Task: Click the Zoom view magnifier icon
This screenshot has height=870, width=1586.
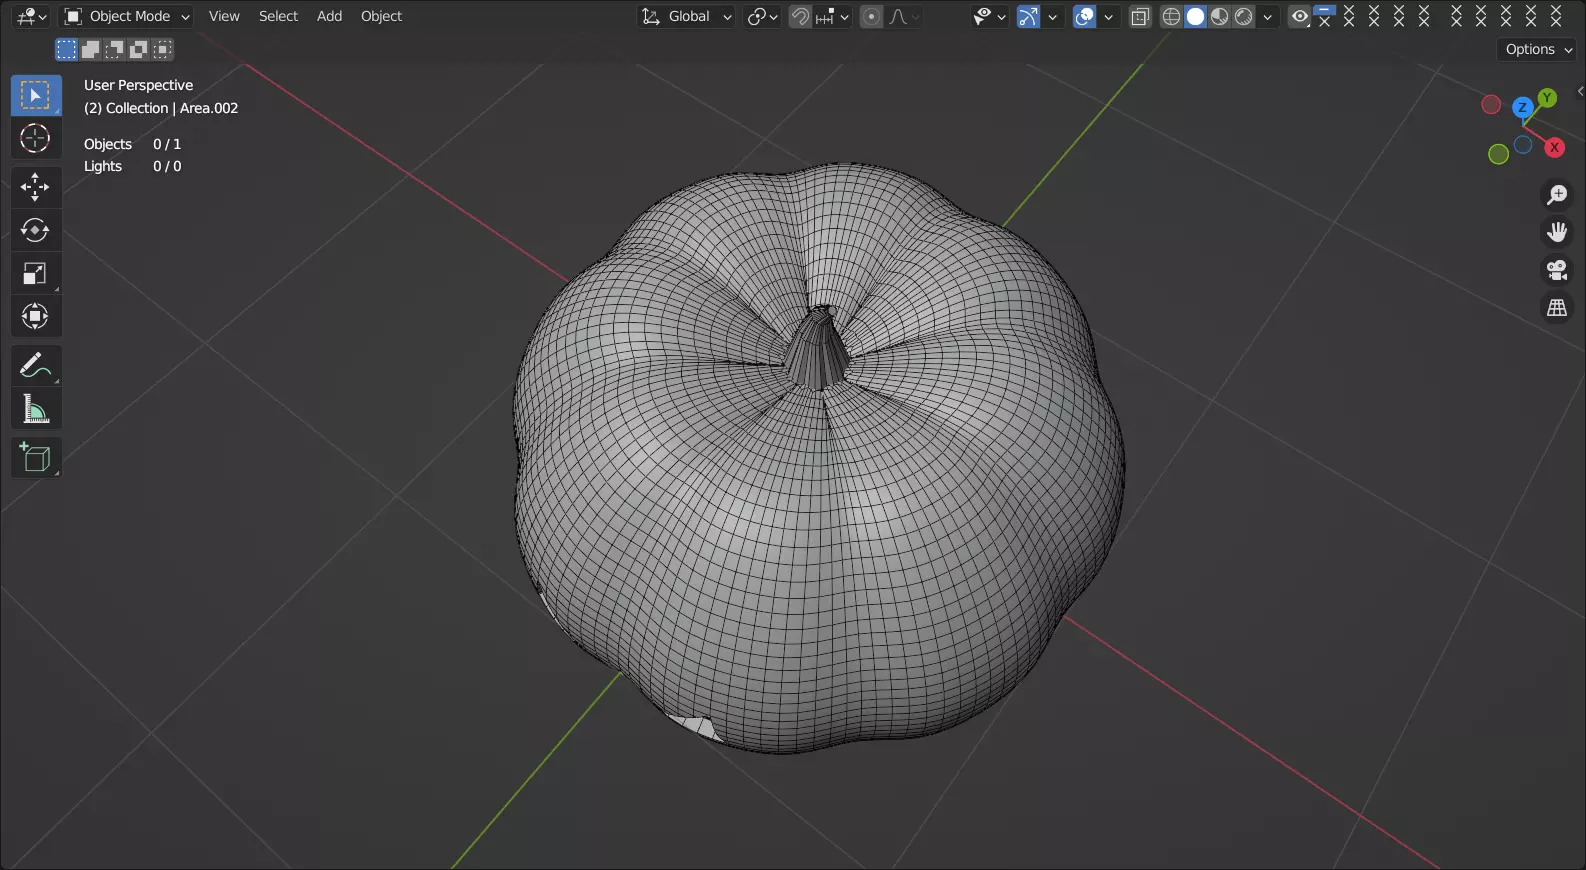Action: (1557, 195)
